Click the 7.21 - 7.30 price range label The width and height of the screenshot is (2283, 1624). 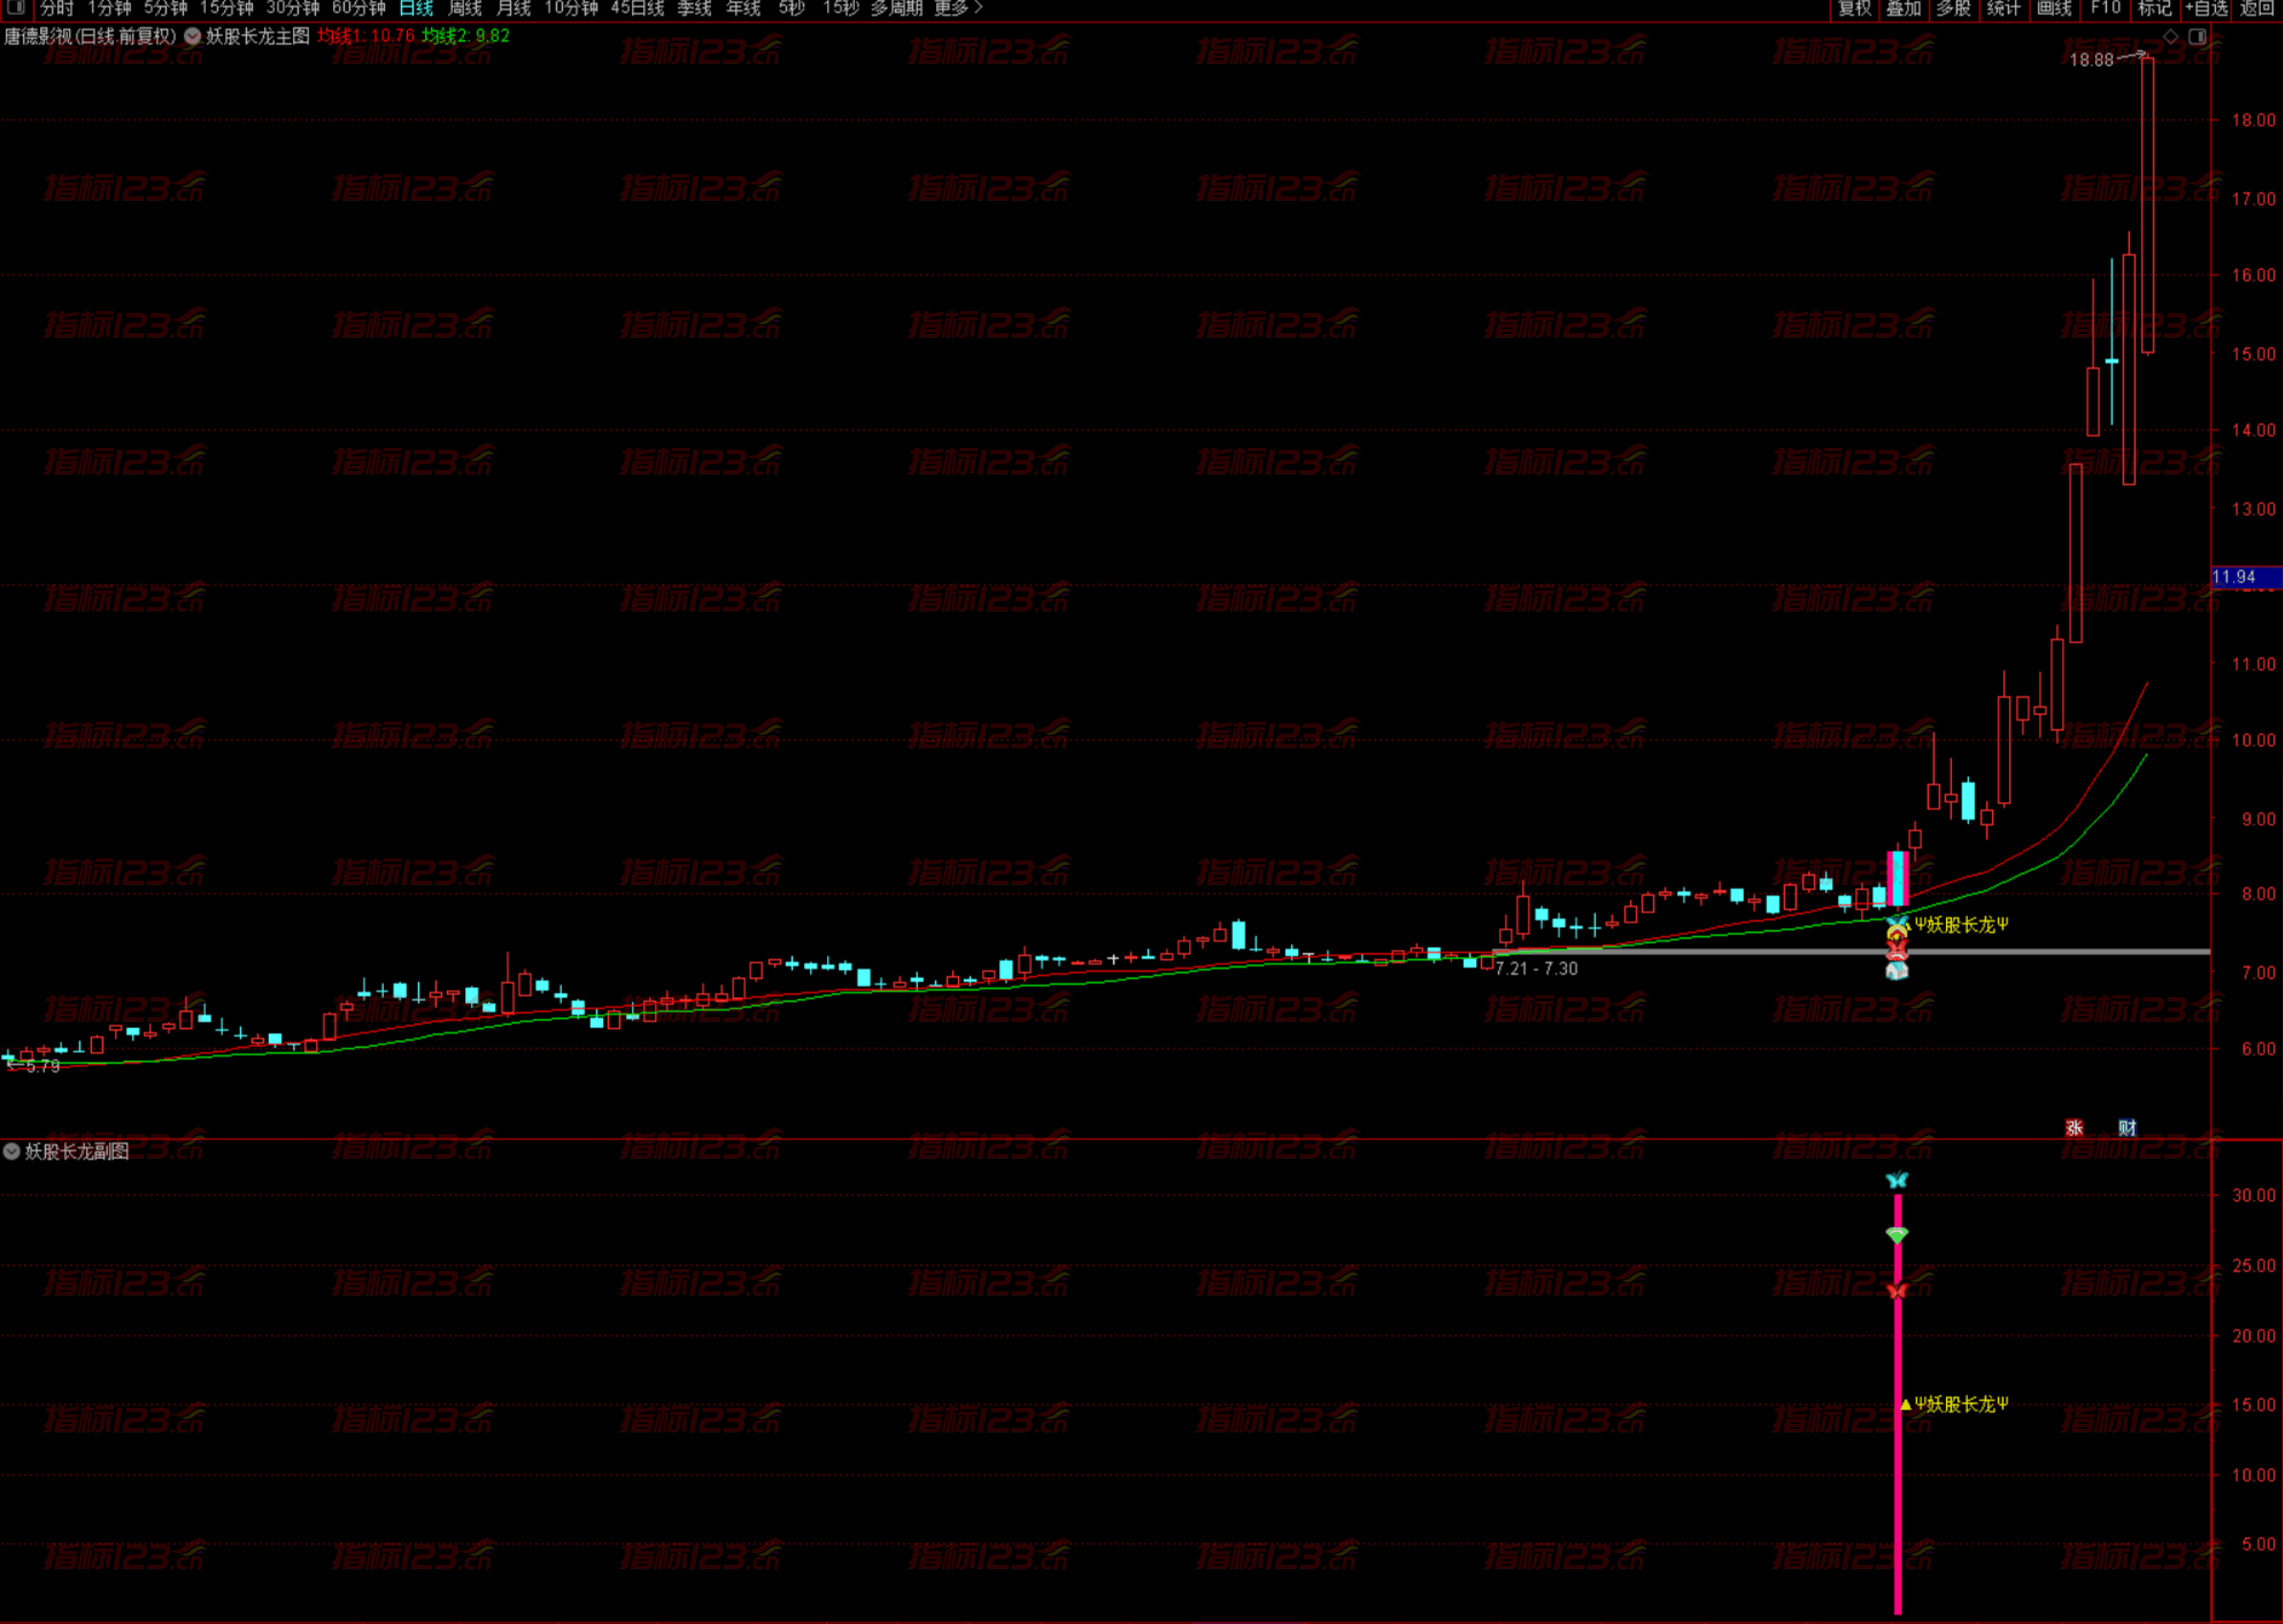(x=1536, y=968)
